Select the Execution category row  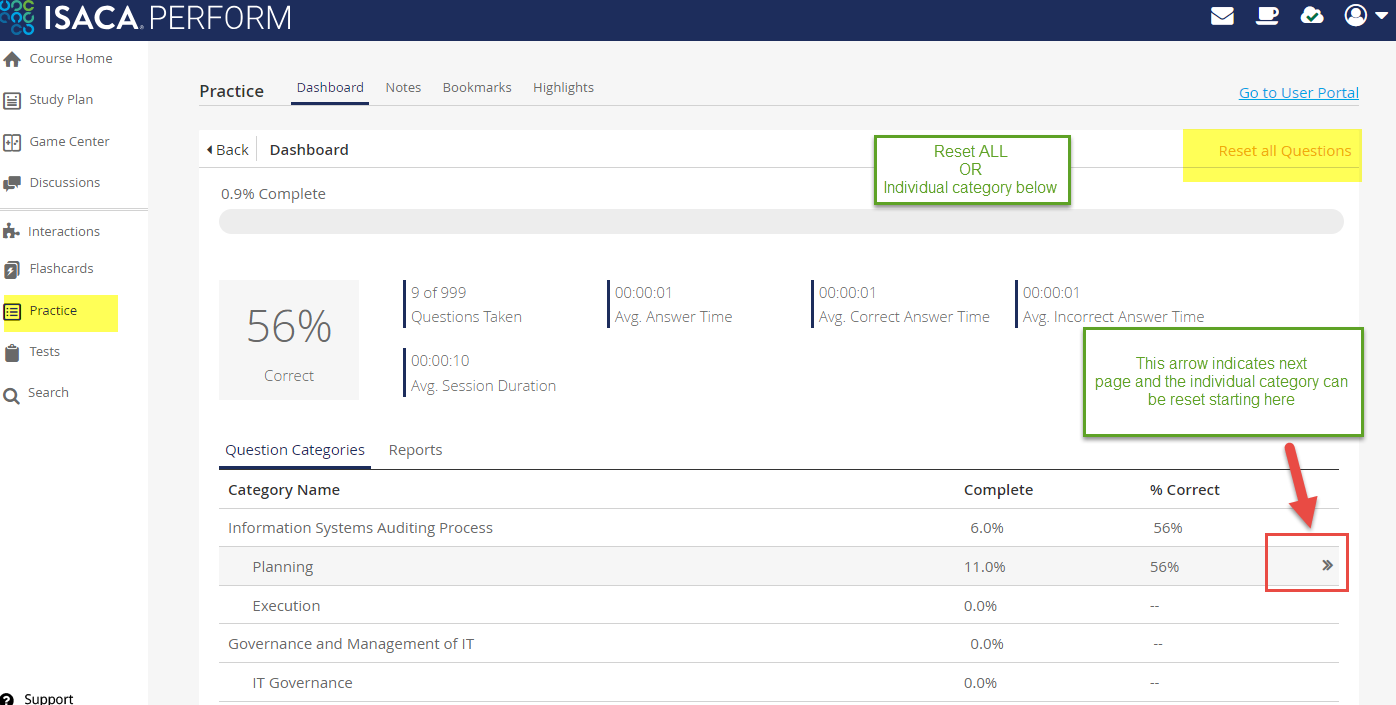(286, 606)
